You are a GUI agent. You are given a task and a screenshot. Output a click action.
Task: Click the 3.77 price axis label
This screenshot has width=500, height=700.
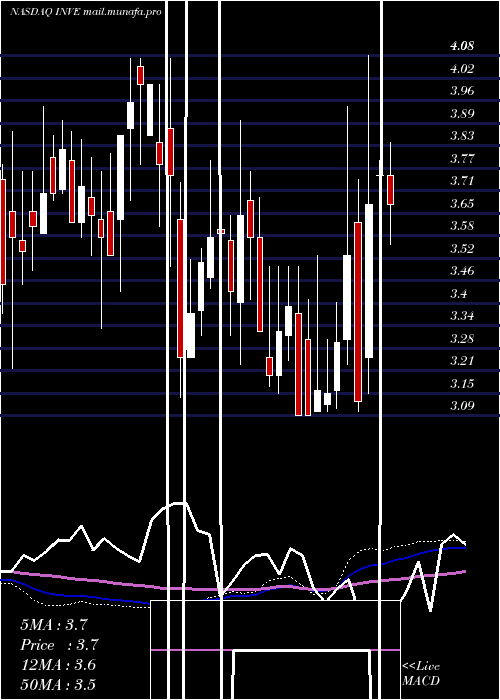[x=462, y=158]
